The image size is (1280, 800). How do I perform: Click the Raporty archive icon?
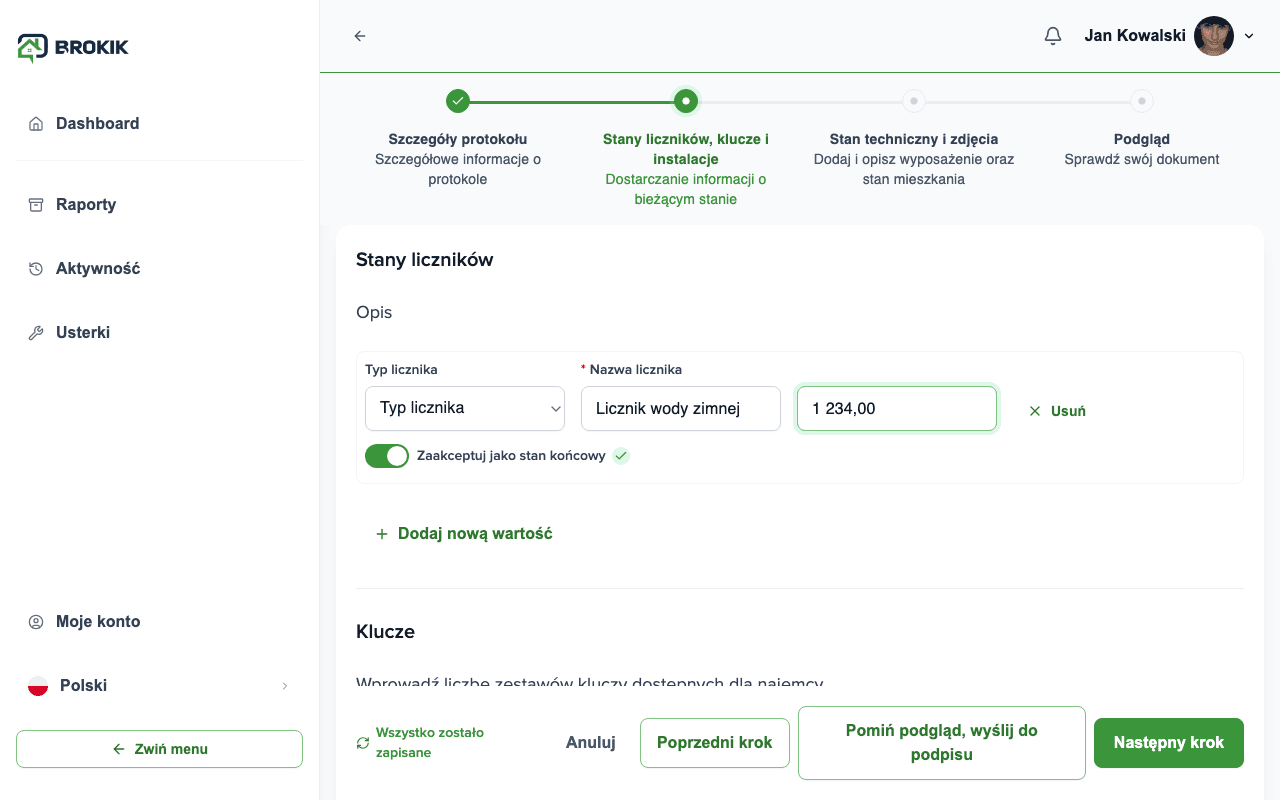(x=36, y=205)
